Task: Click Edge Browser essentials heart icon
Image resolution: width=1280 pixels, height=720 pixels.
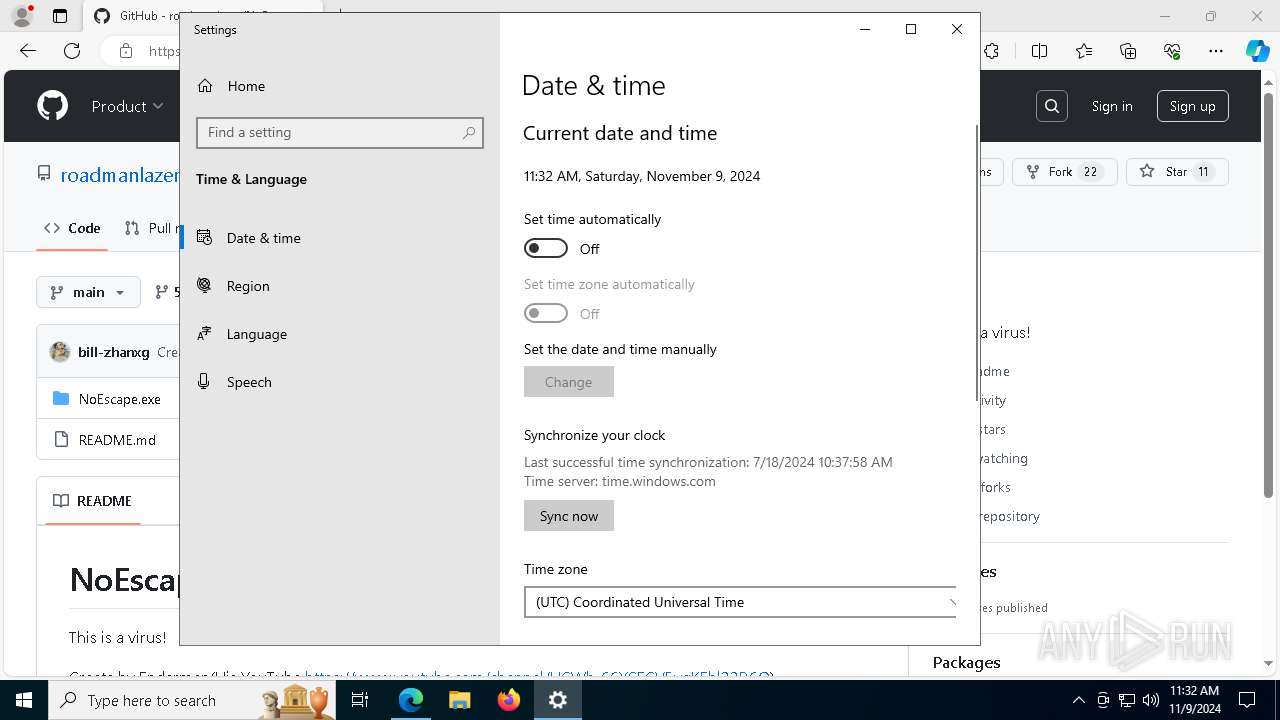Action: pos(1173,51)
